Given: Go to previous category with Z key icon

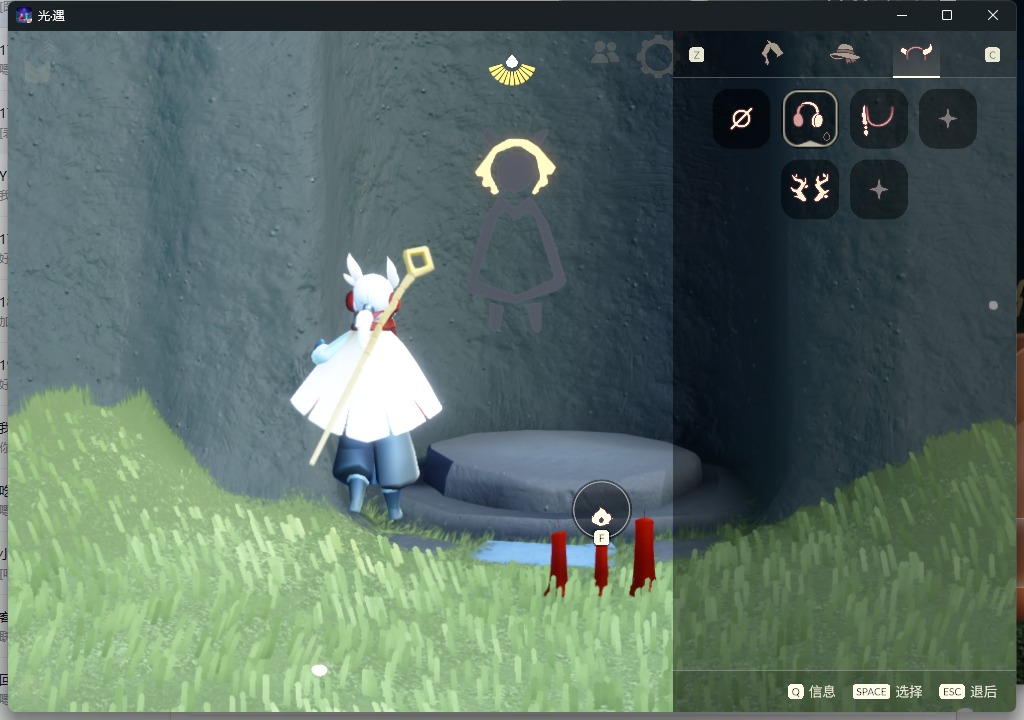Looking at the screenshot, I should pos(696,55).
